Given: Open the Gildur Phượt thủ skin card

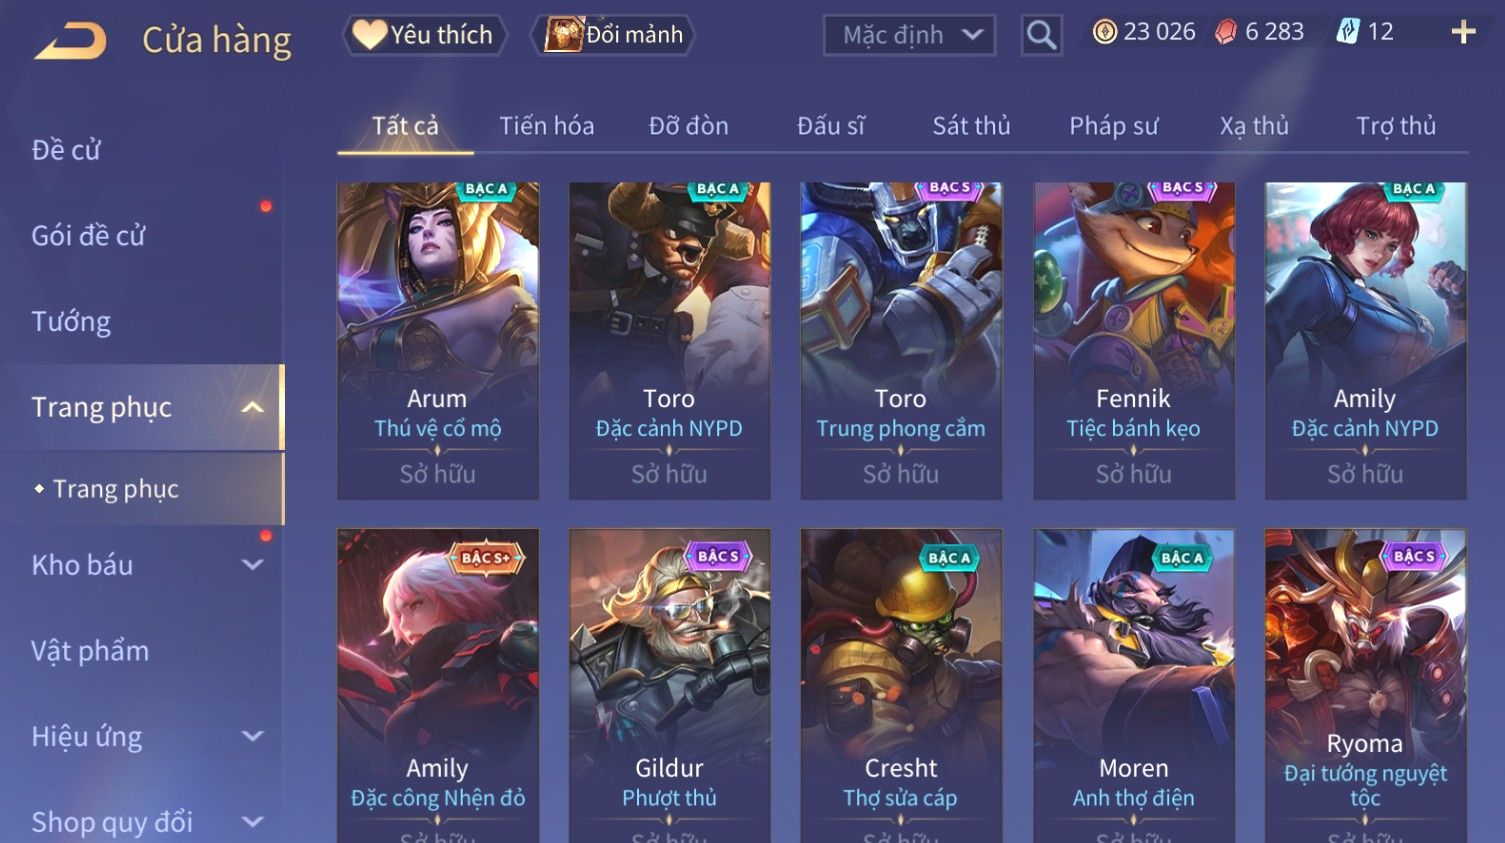Looking at the screenshot, I should pyautogui.click(x=670, y=686).
